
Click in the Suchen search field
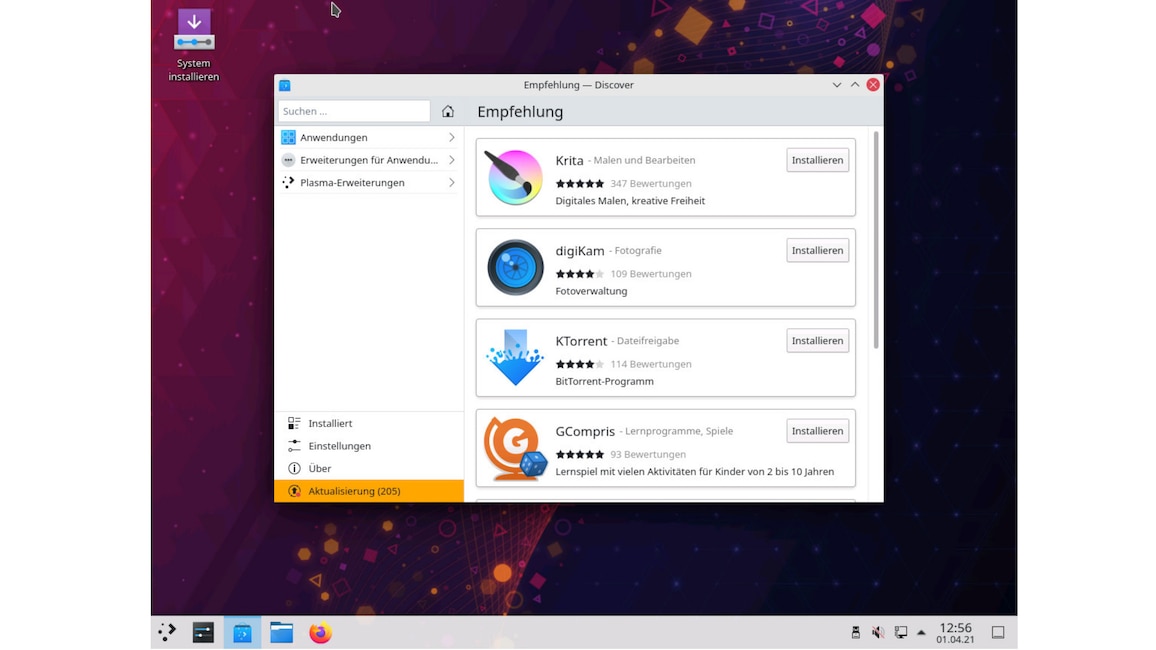[x=352, y=111]
